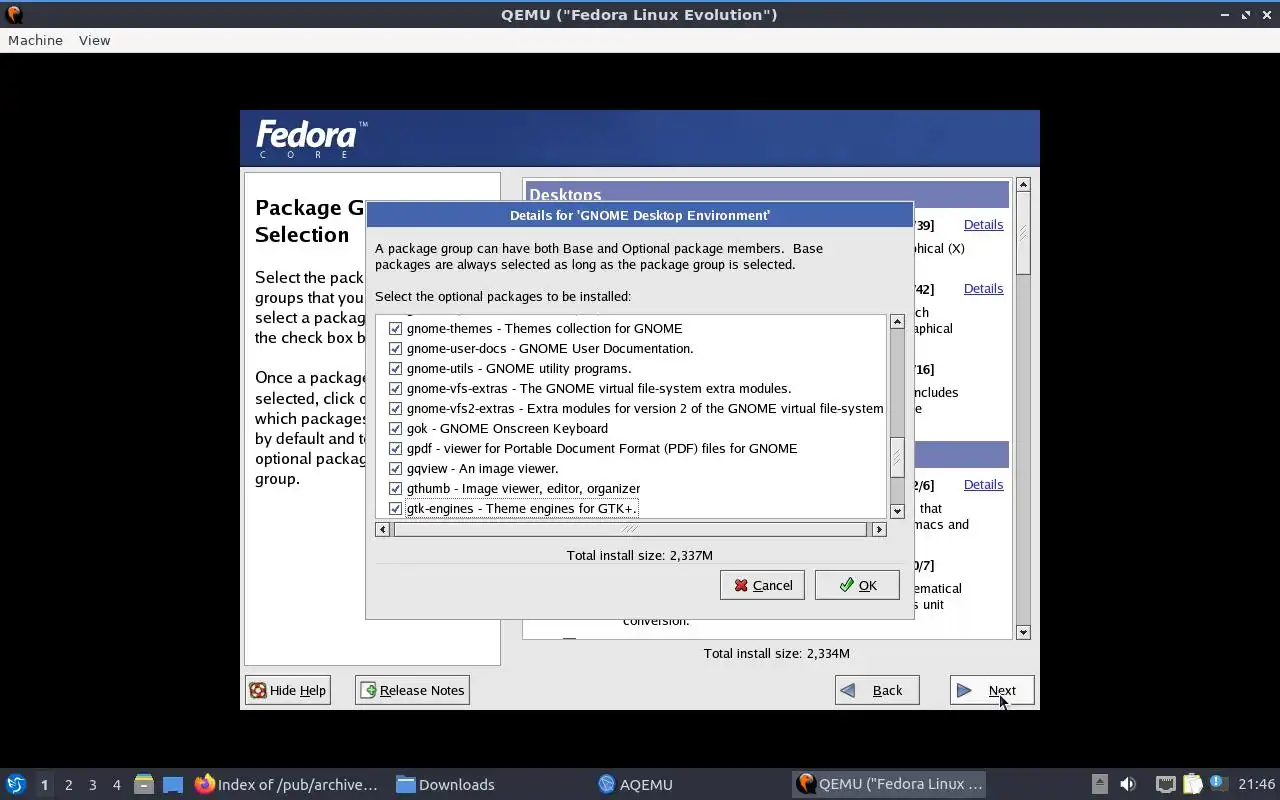Open the Lubuntu start menu icon

(x=15, y=784)
